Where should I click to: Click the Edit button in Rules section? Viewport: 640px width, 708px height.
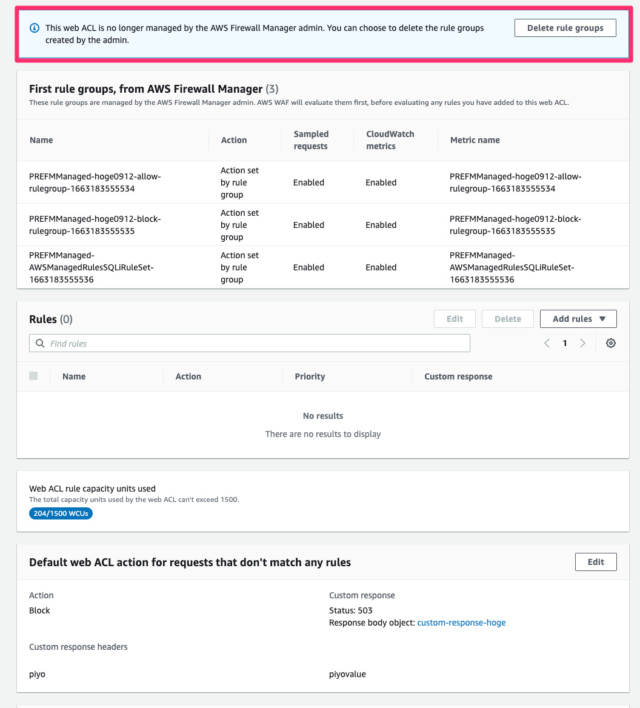454,319
